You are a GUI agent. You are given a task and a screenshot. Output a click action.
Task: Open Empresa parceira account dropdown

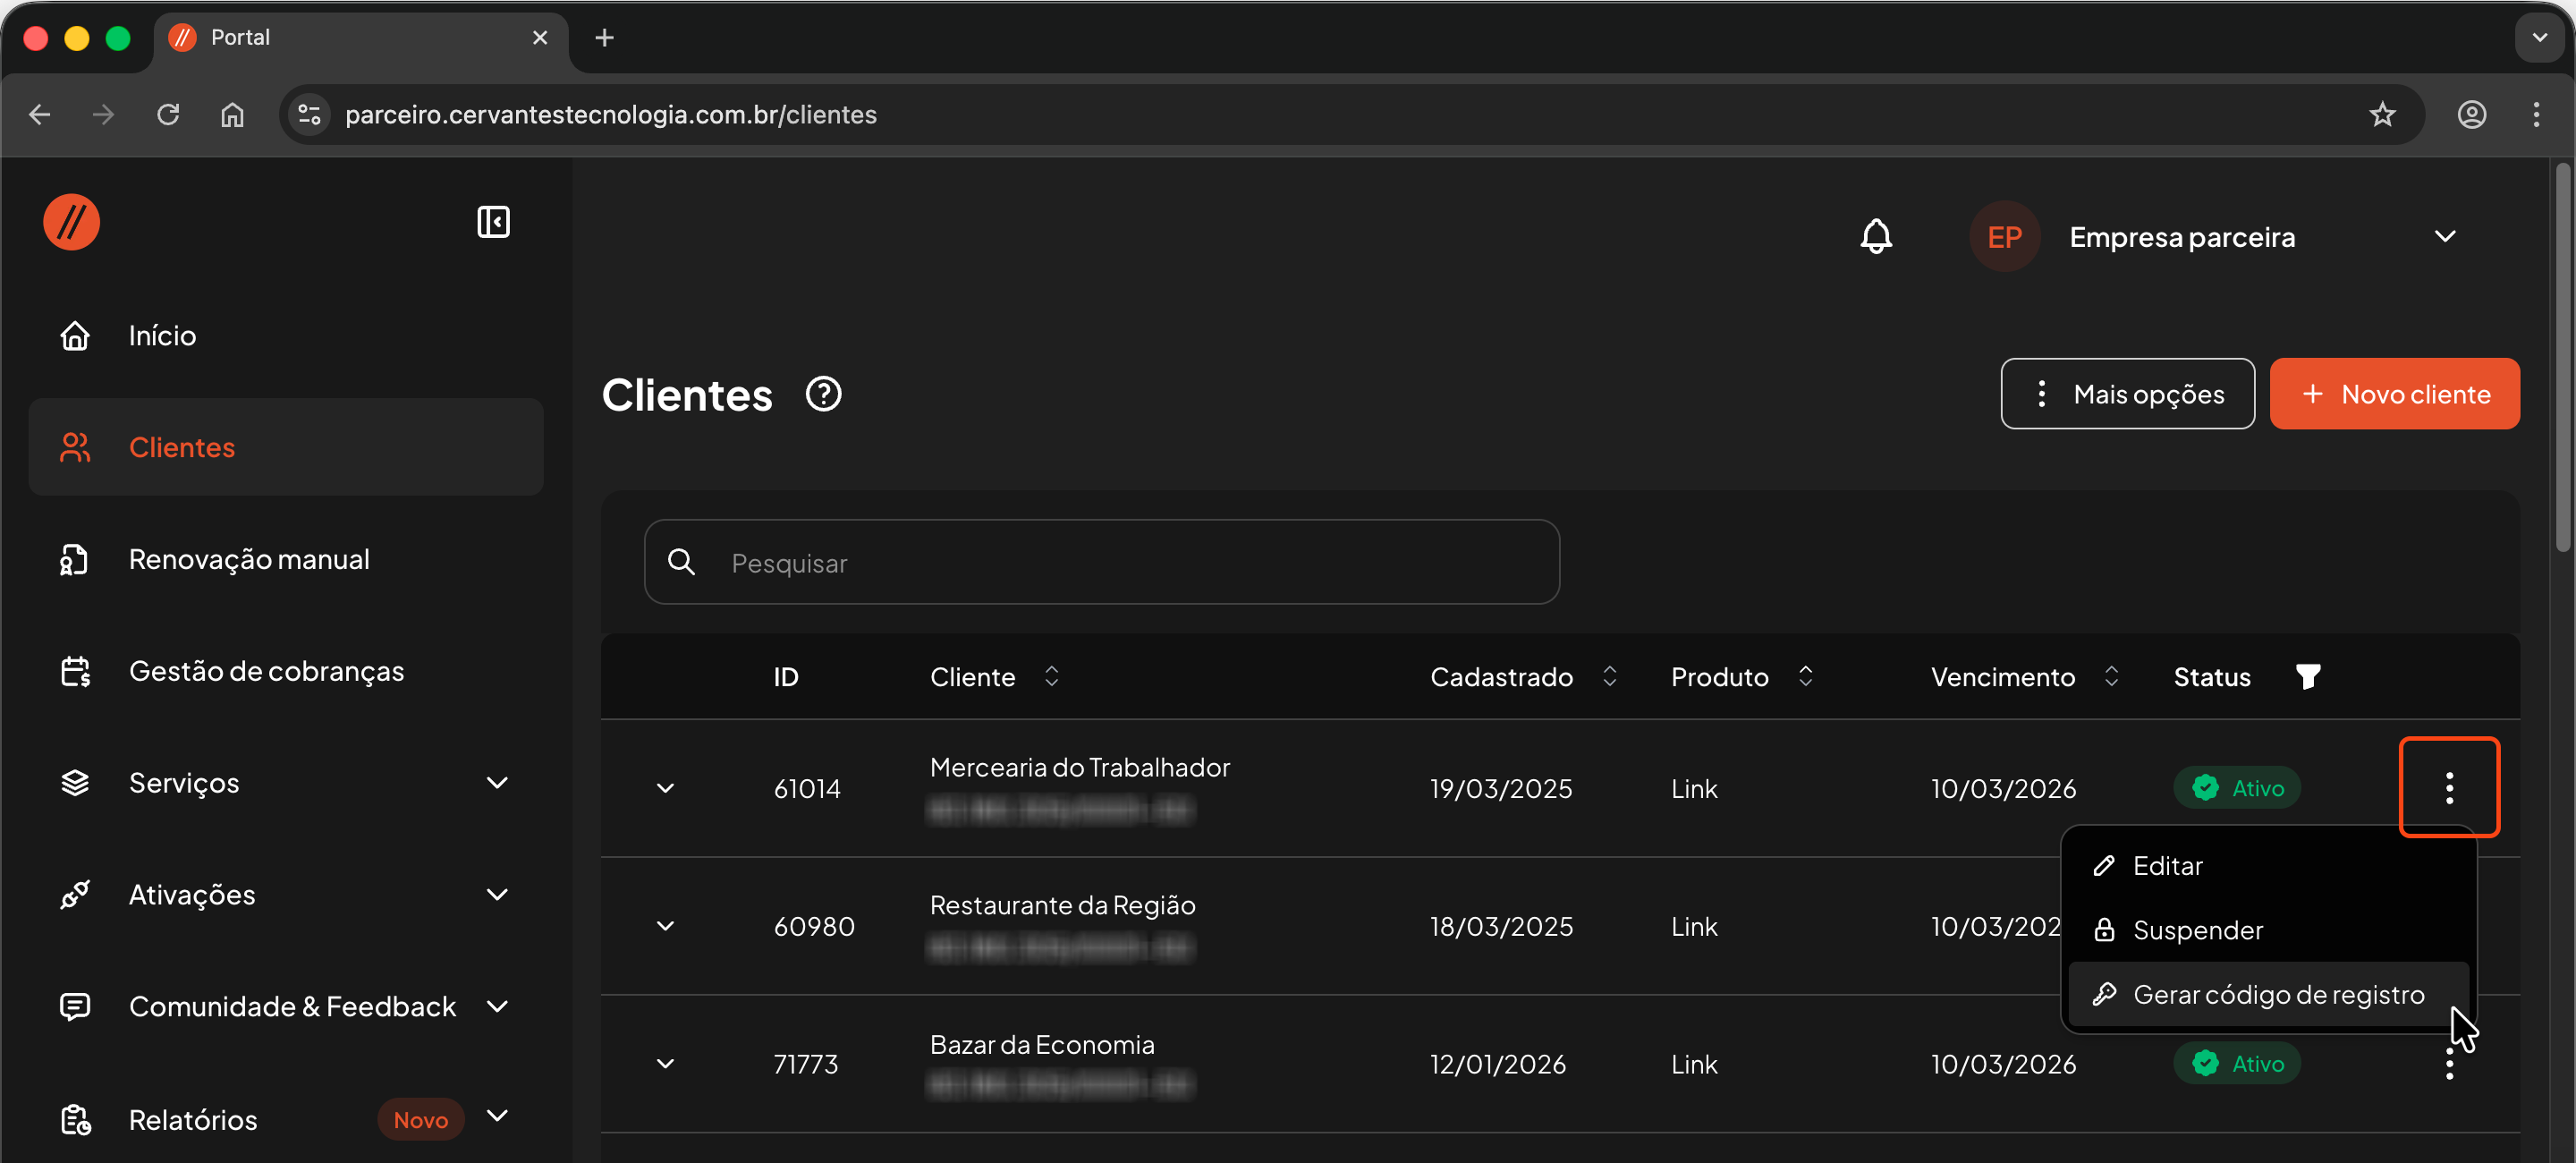(2444, 237)
